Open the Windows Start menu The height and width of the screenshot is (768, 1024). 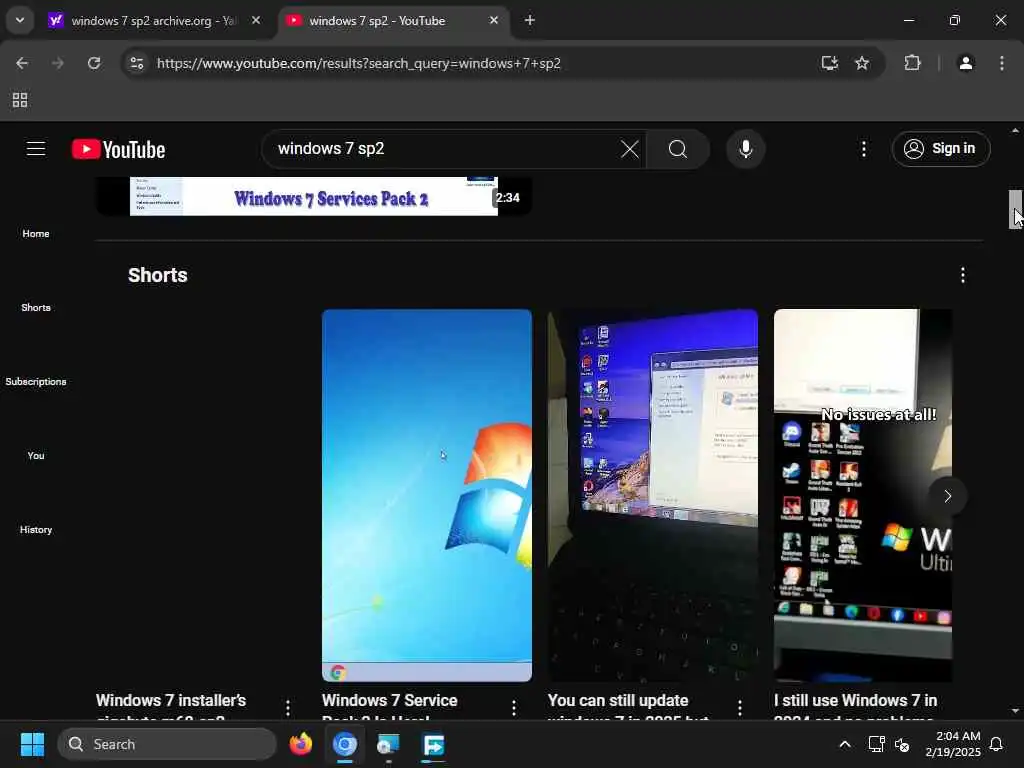[x=32, y=744]
